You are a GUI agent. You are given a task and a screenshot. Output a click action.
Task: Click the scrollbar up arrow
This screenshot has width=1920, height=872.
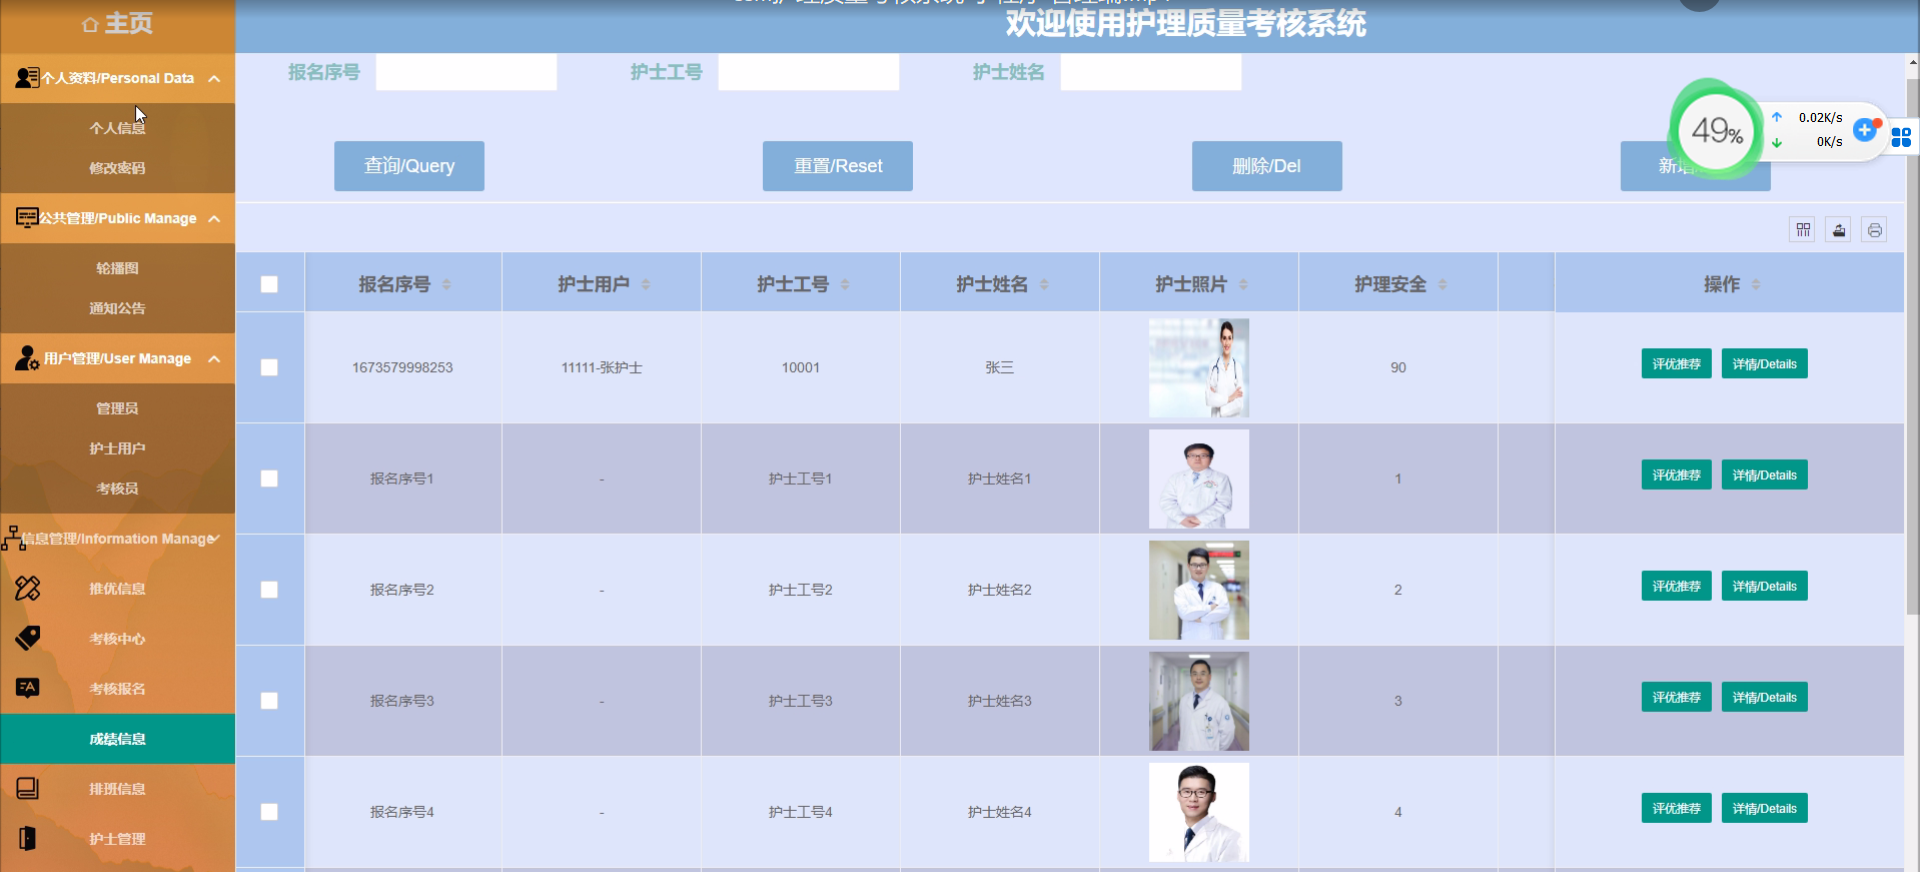pyautogui.click(x=1912, y=62)
